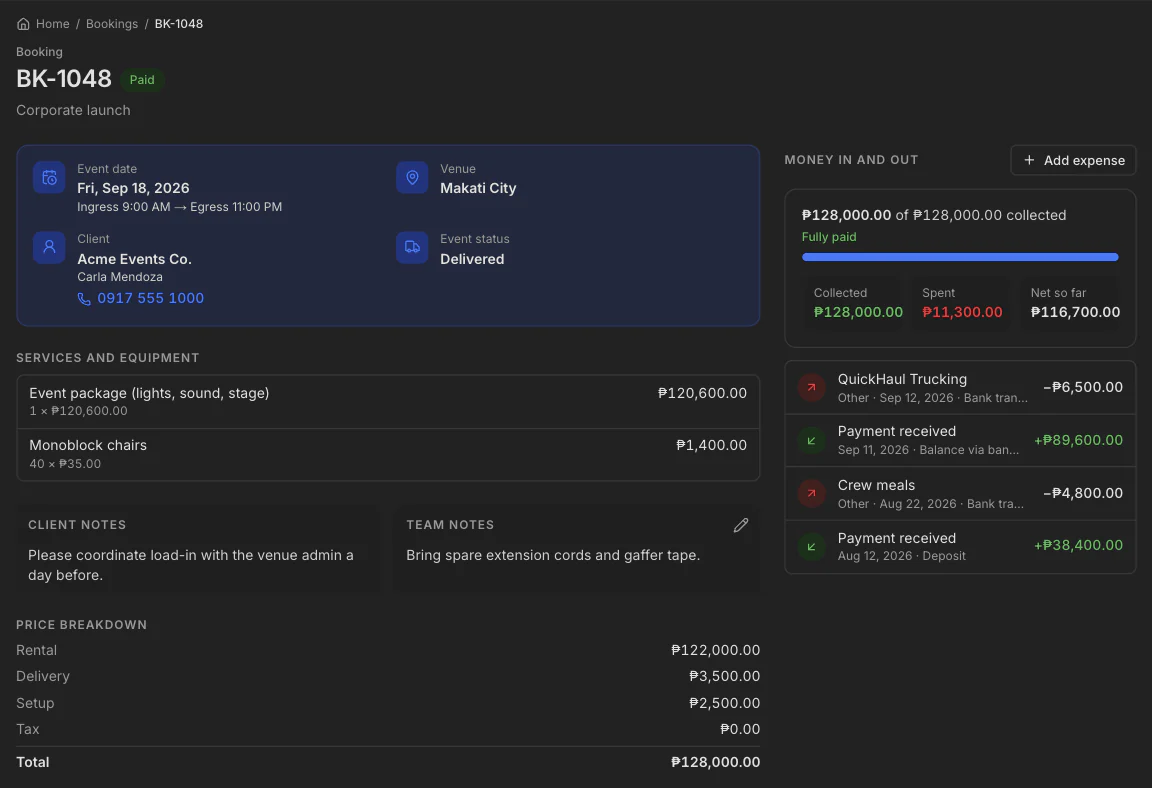1152x788 pixels.
Task: Click the ₱1,400.00 chairs price
Action: tap(711, 445)
